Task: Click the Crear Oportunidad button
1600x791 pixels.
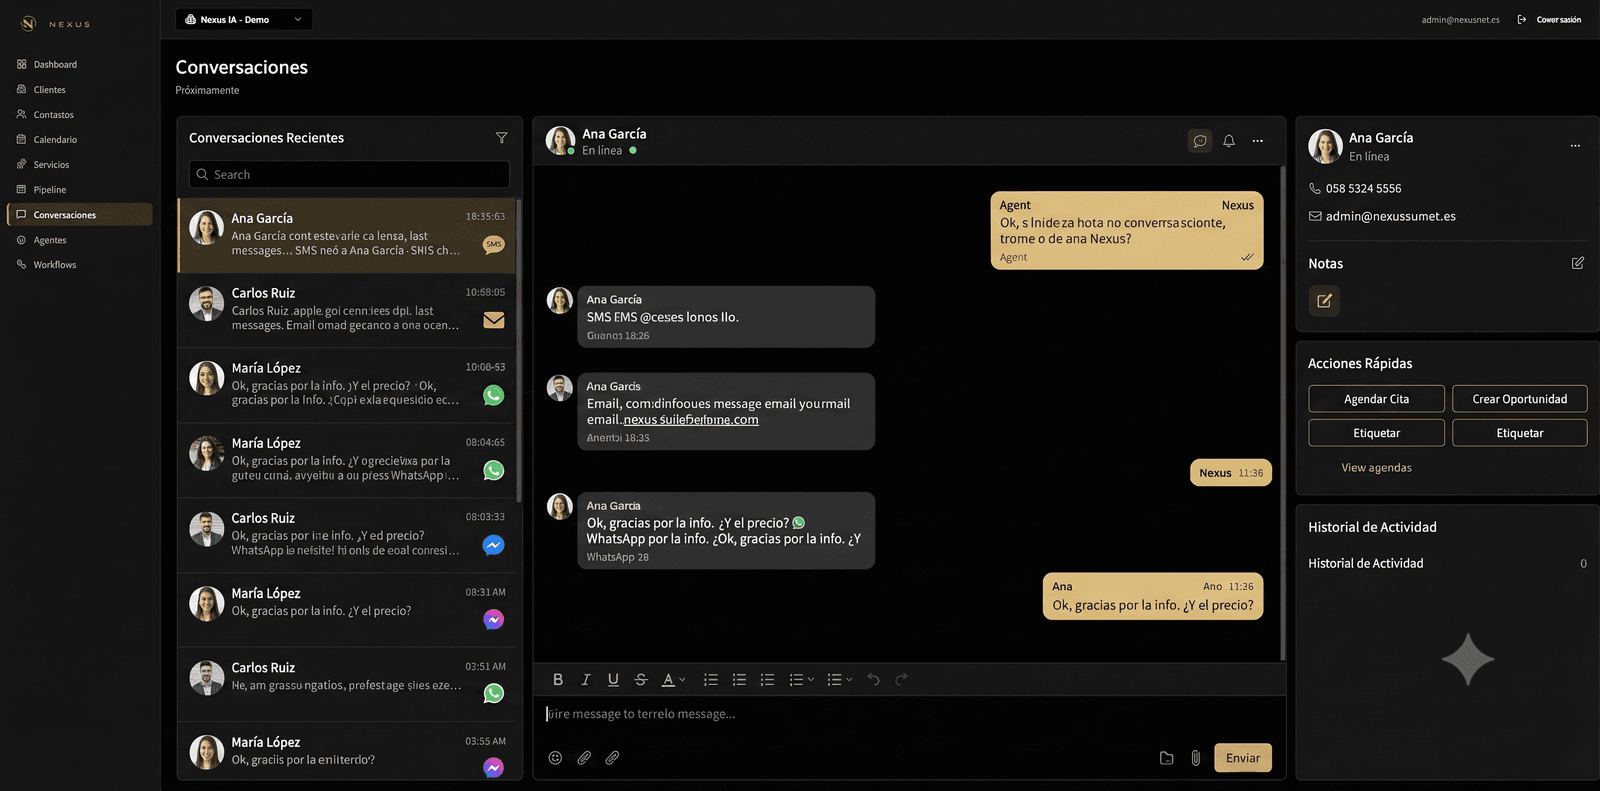Action: click(x=1519, y=399)
